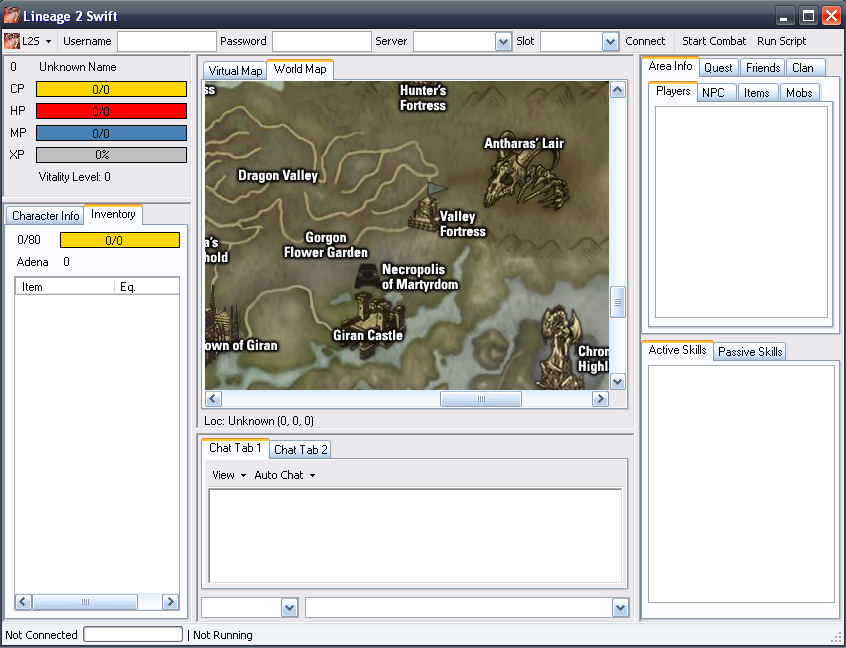
Task: Click the status bar progress field
Action: [133, 635]
